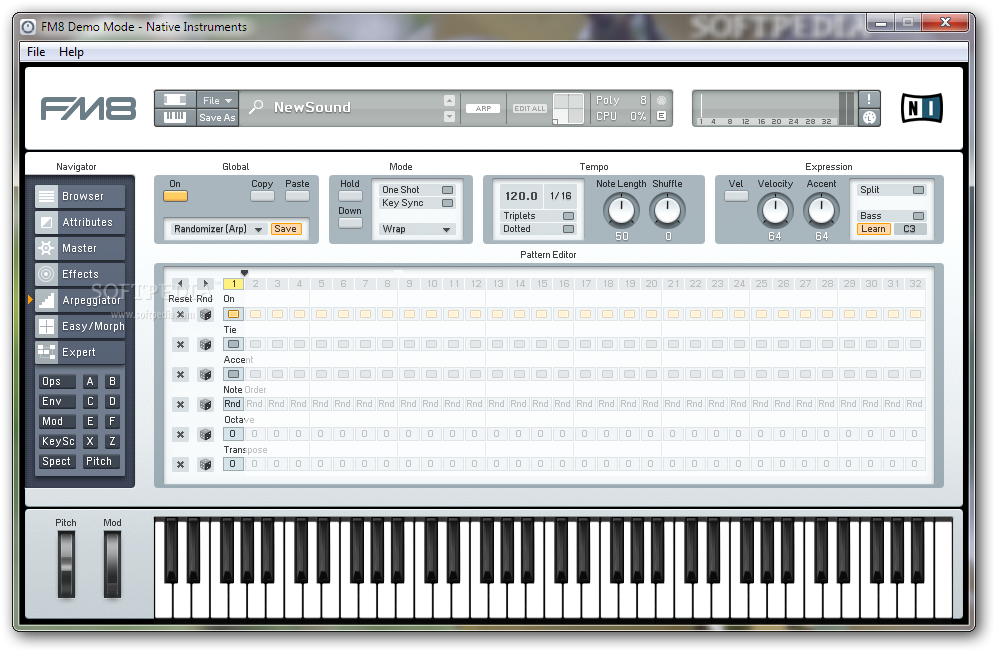The width and height of the screenshot is (996, 652).
Task: Click the Pitch wheel
Action: coord(66,565)
